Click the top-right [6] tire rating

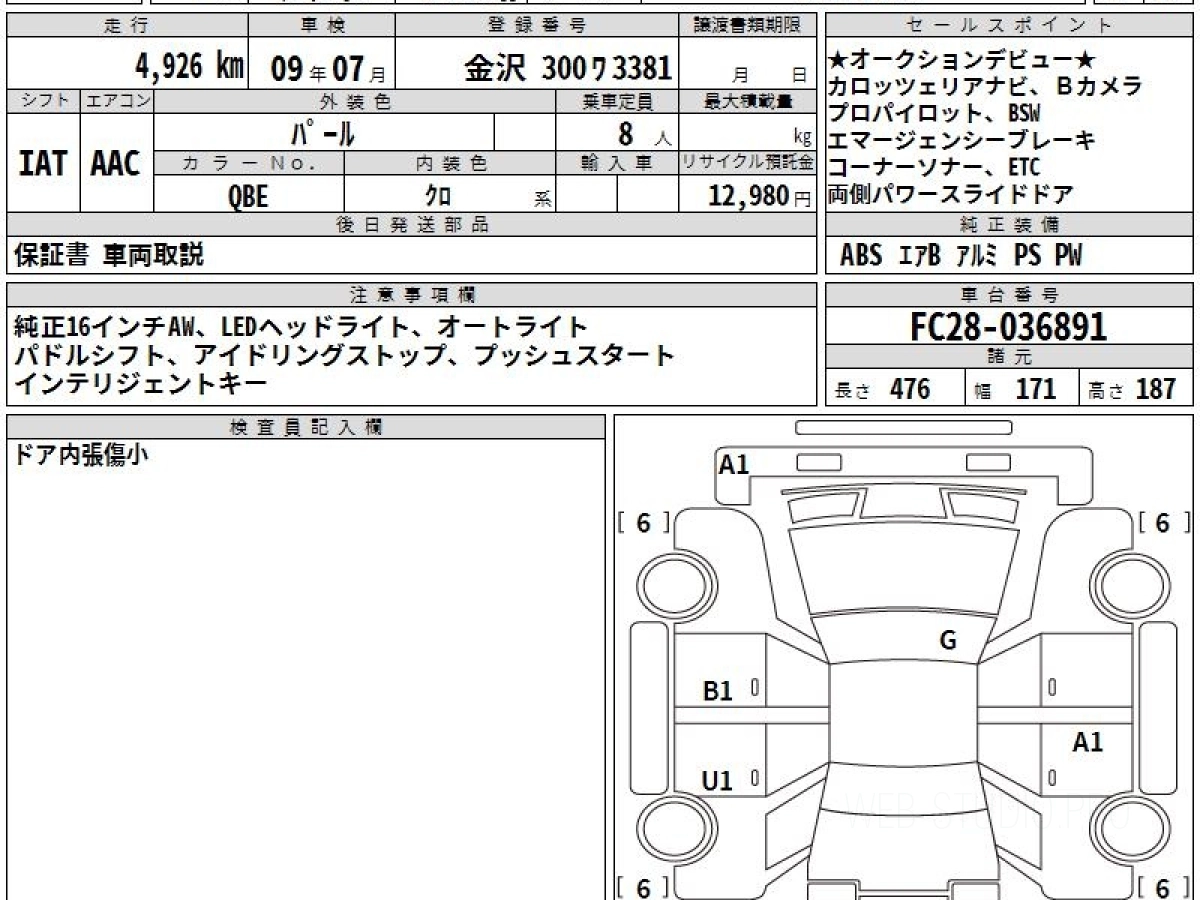(x=1161, y=523)
